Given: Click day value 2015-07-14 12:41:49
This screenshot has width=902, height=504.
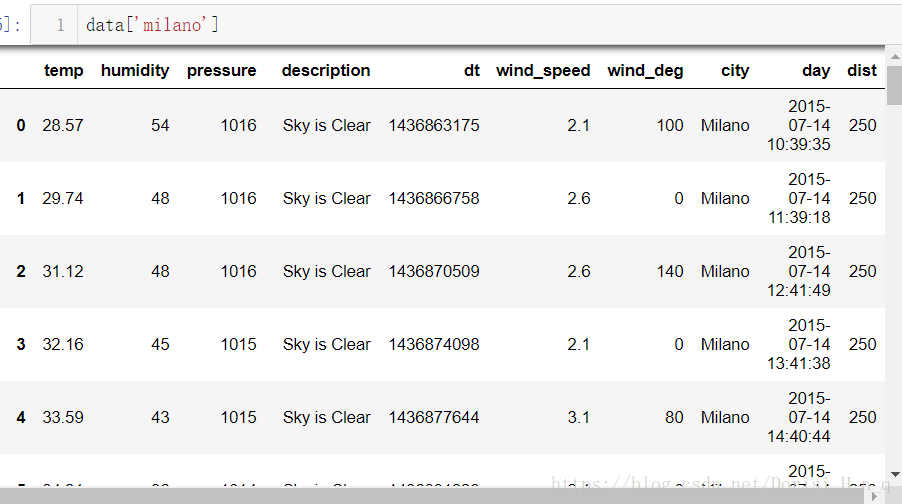Looking at the screenshot, I should [x=799, y=272].
